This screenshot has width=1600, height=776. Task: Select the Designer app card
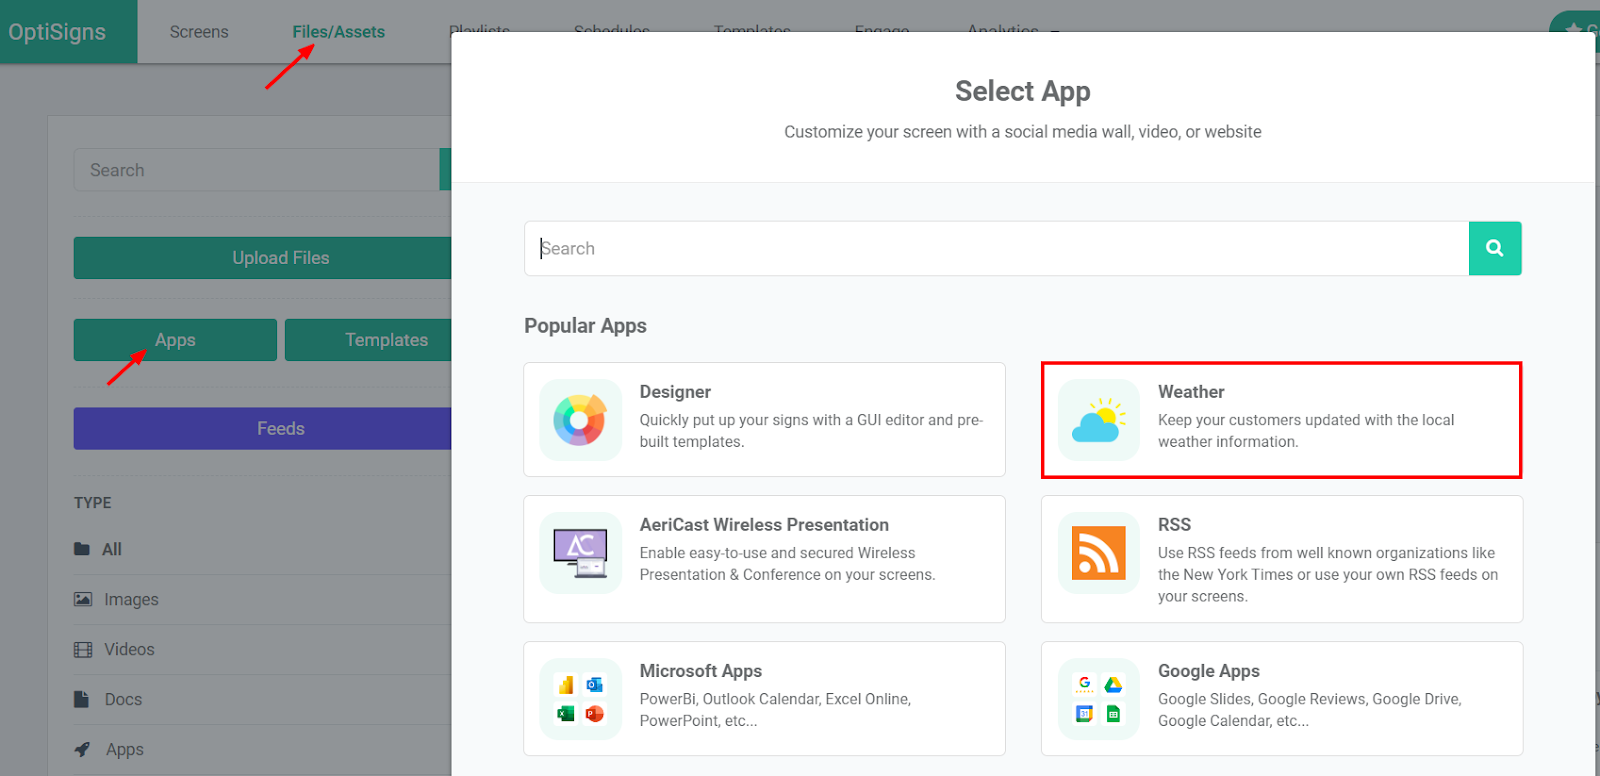pos(765,420)
